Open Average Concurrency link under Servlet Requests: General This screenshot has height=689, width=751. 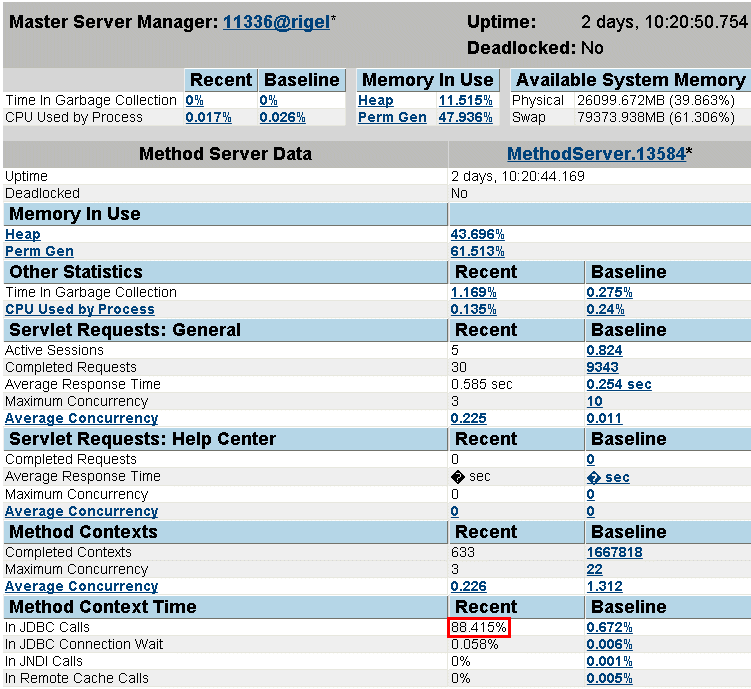pos(81,418)
